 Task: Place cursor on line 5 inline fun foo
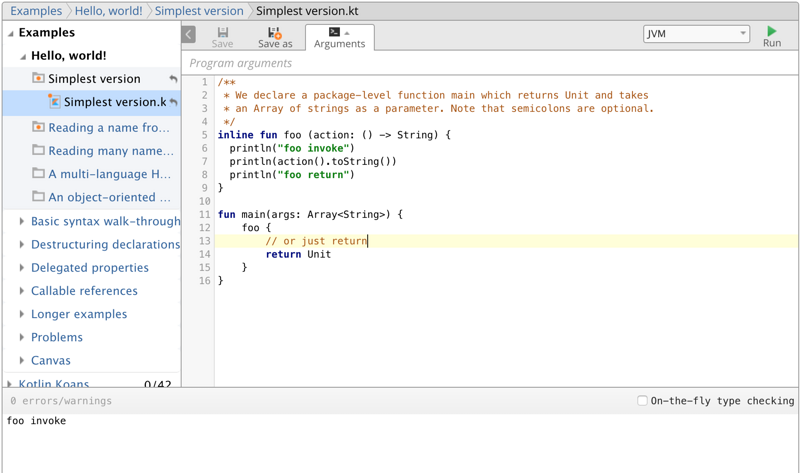coord(334,135)
